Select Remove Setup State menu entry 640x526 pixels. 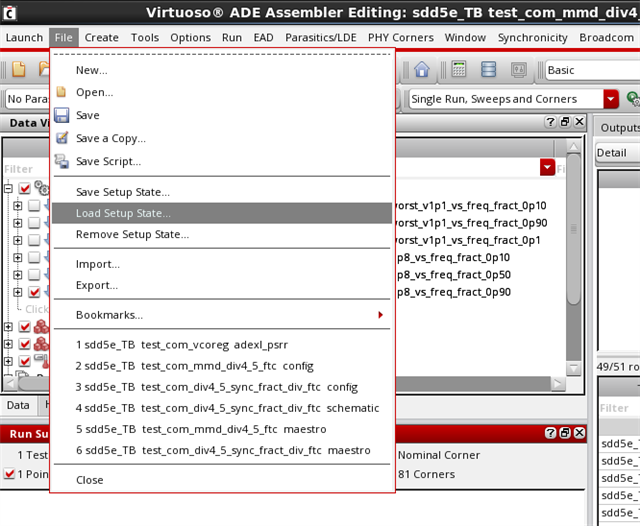click(222, 234)
